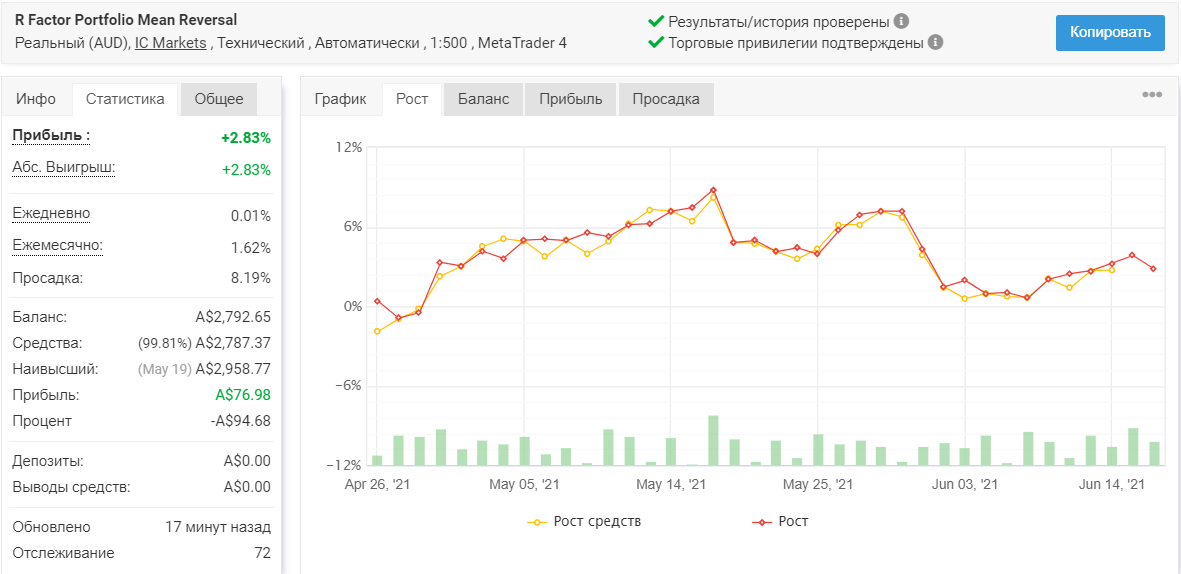Click green checkmark for trading privileges

coord(657,42)
